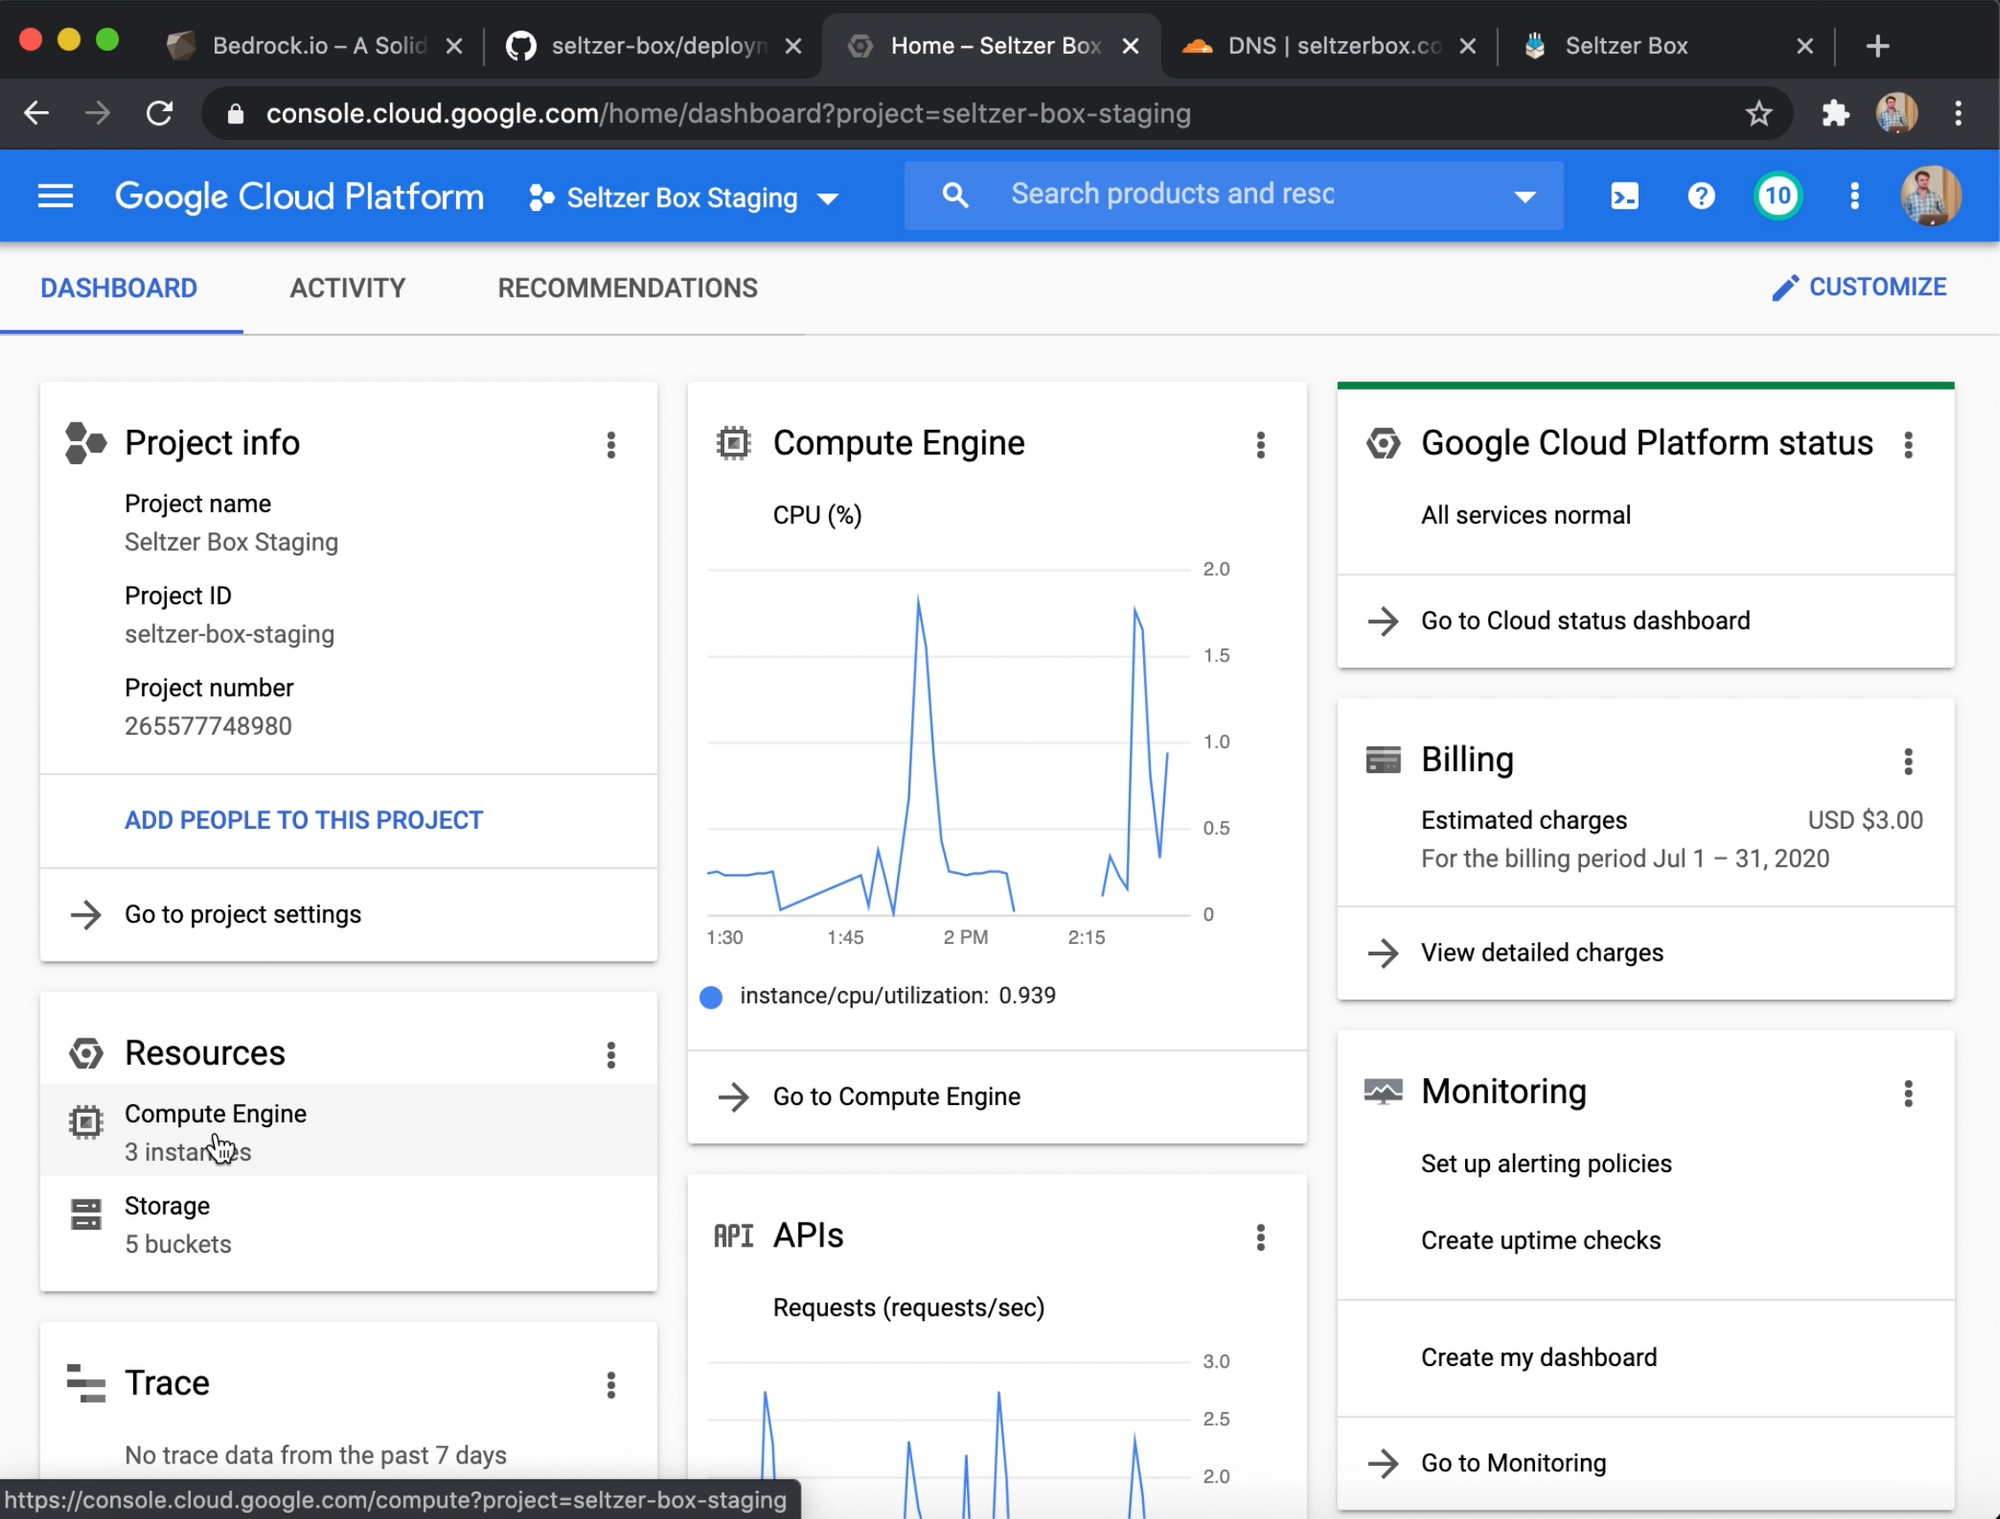
Task: Click Go to Cloud status dashboard link
Action: click(x=1585, y=621)
